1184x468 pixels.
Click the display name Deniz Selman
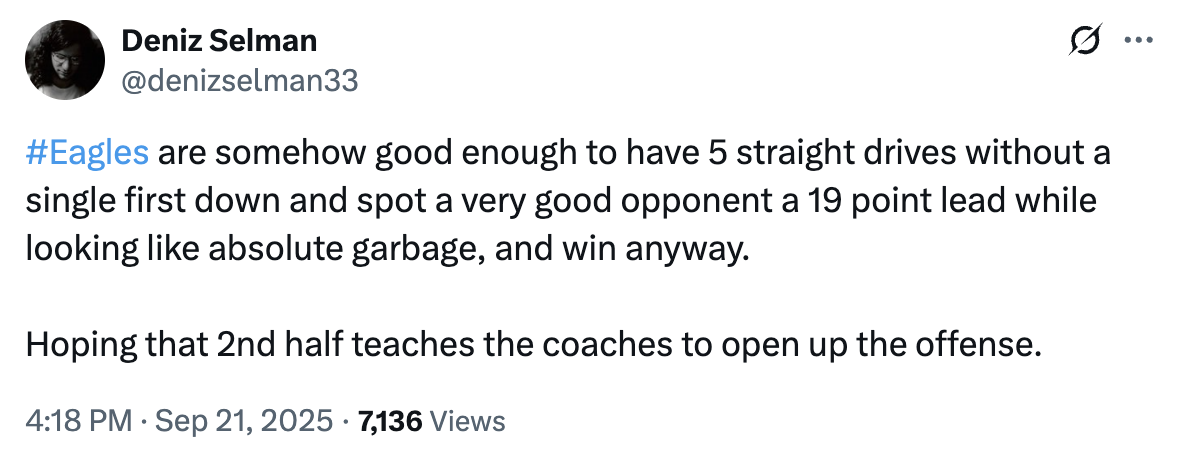coord(219,41)
